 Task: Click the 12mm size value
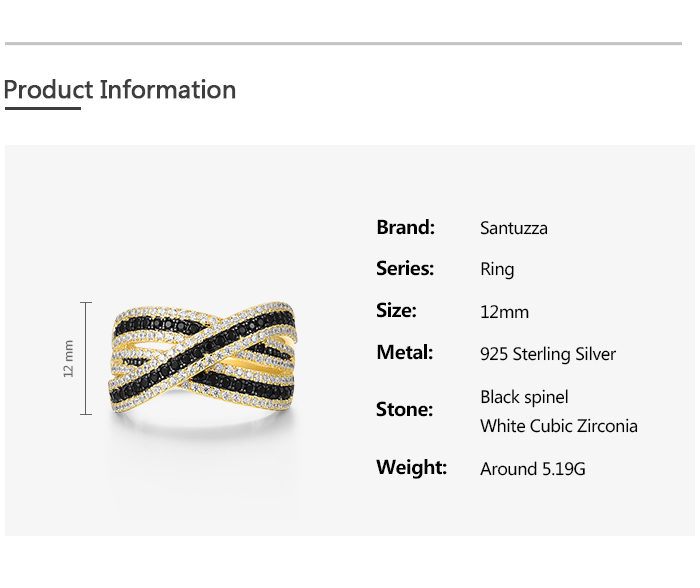504,312
